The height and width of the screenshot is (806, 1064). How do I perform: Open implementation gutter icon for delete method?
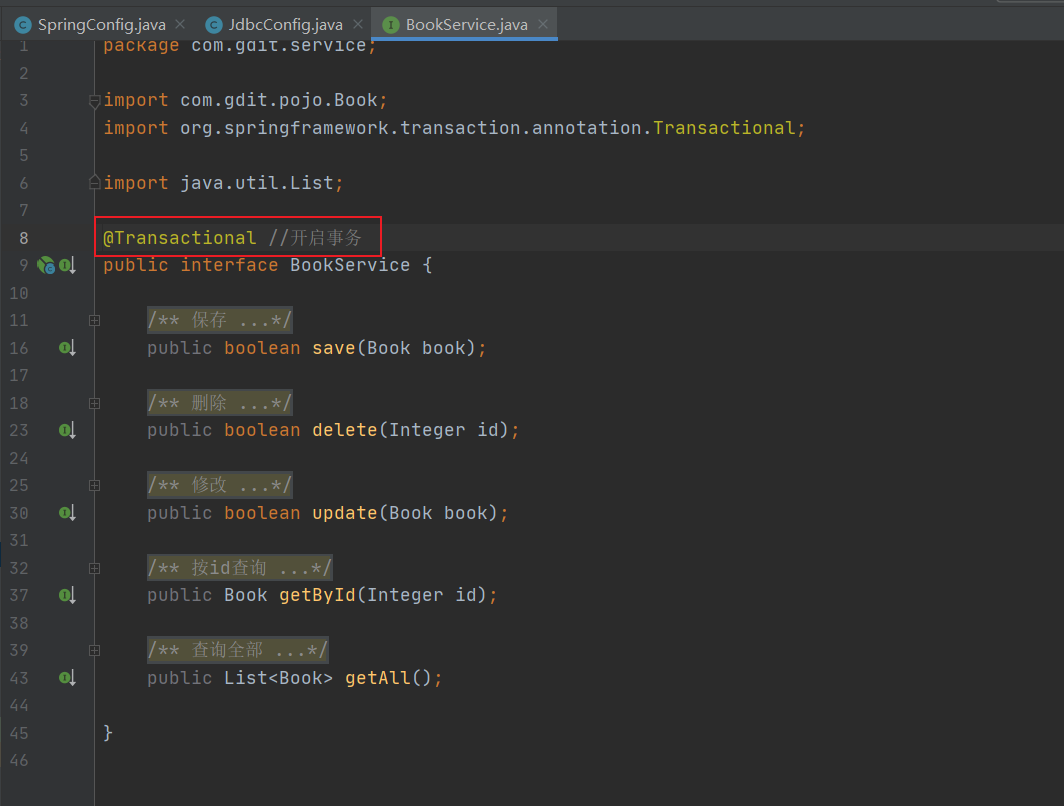pos(67,430)
